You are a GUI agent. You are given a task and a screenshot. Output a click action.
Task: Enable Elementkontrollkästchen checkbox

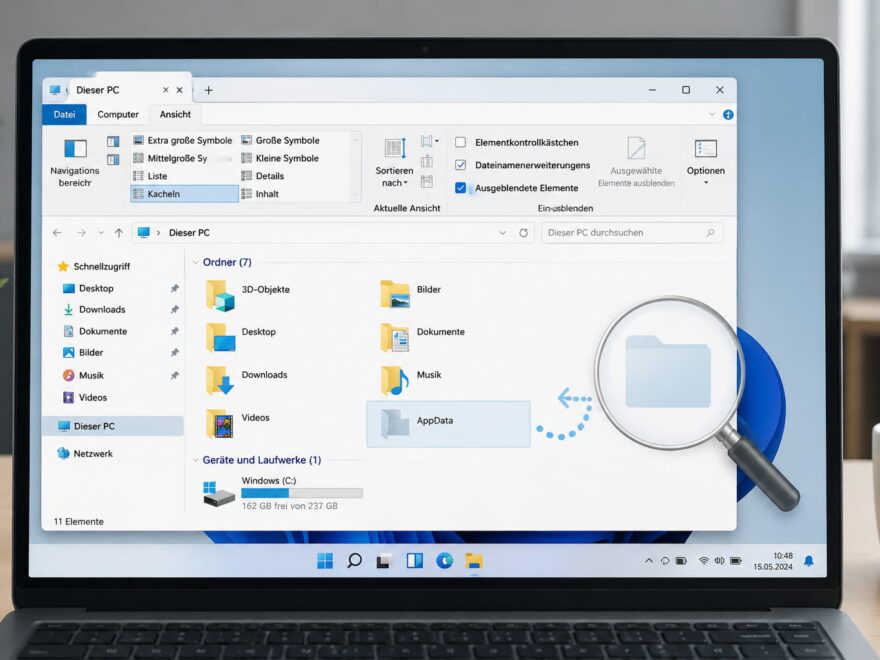point(461,142)
